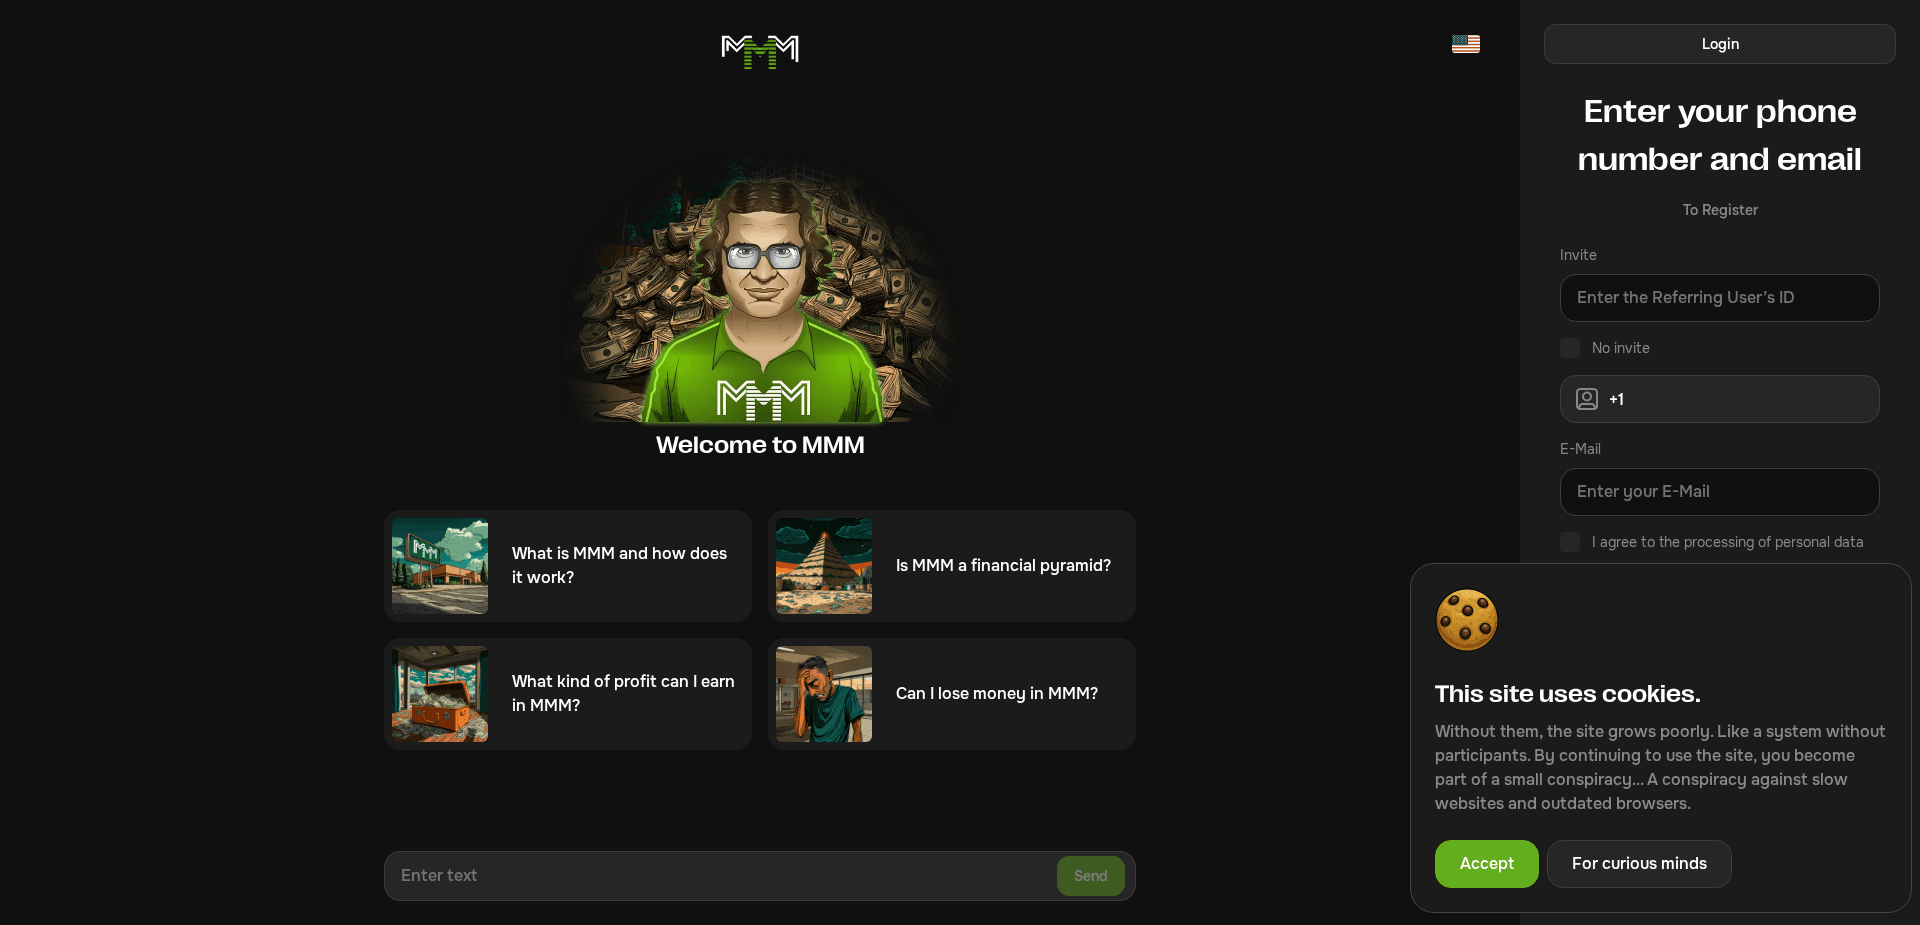Click the Enter your E-Mail field
1920x925 pixels.
(x=1720, y=492)
